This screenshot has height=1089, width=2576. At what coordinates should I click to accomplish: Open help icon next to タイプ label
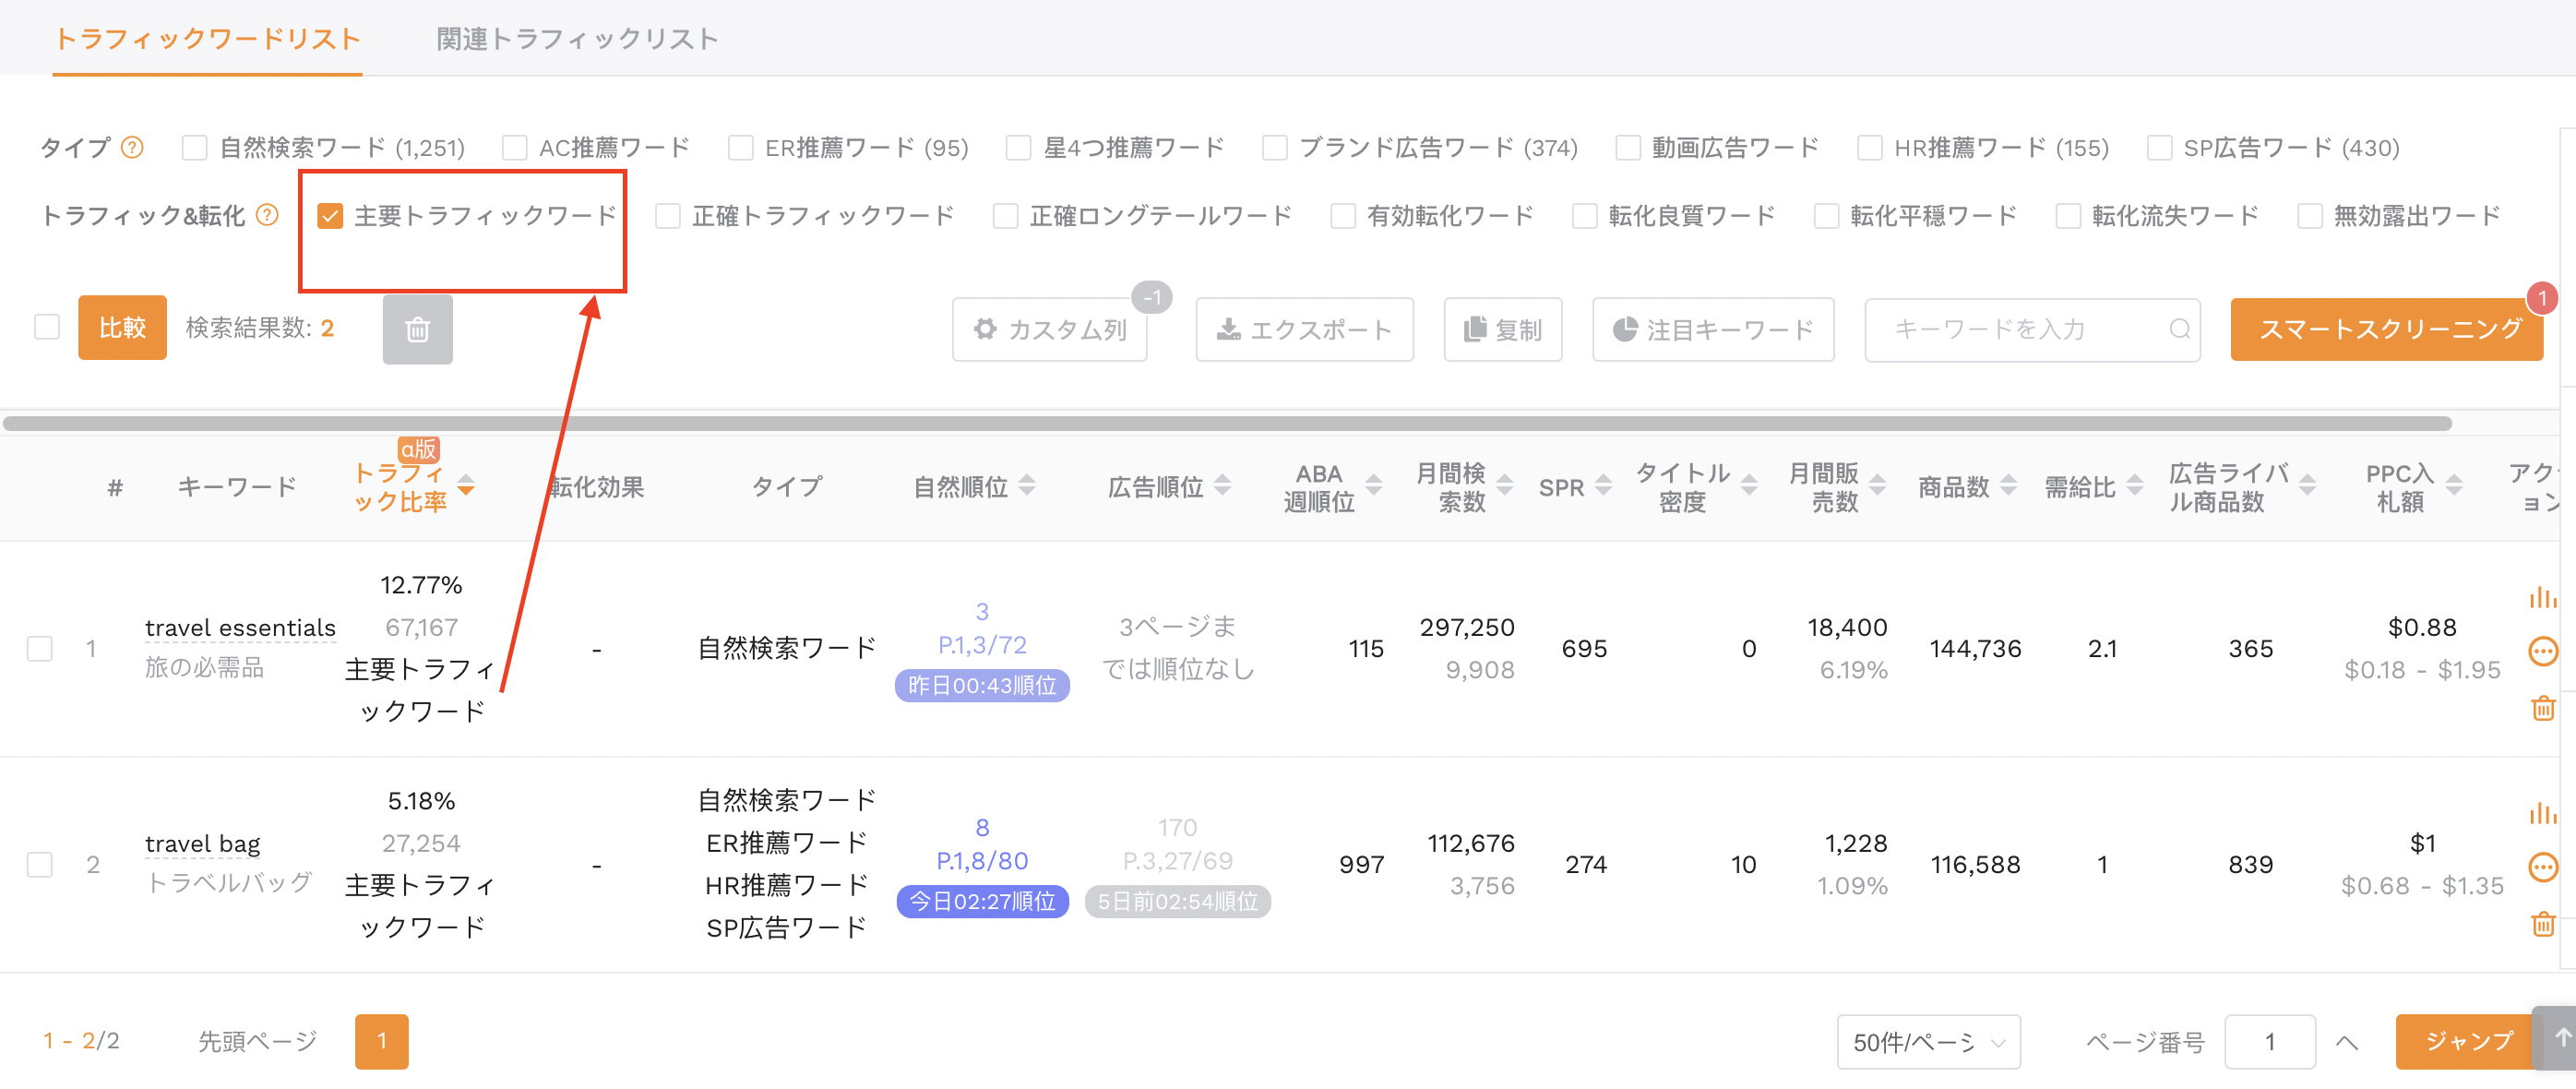[132, 148]
